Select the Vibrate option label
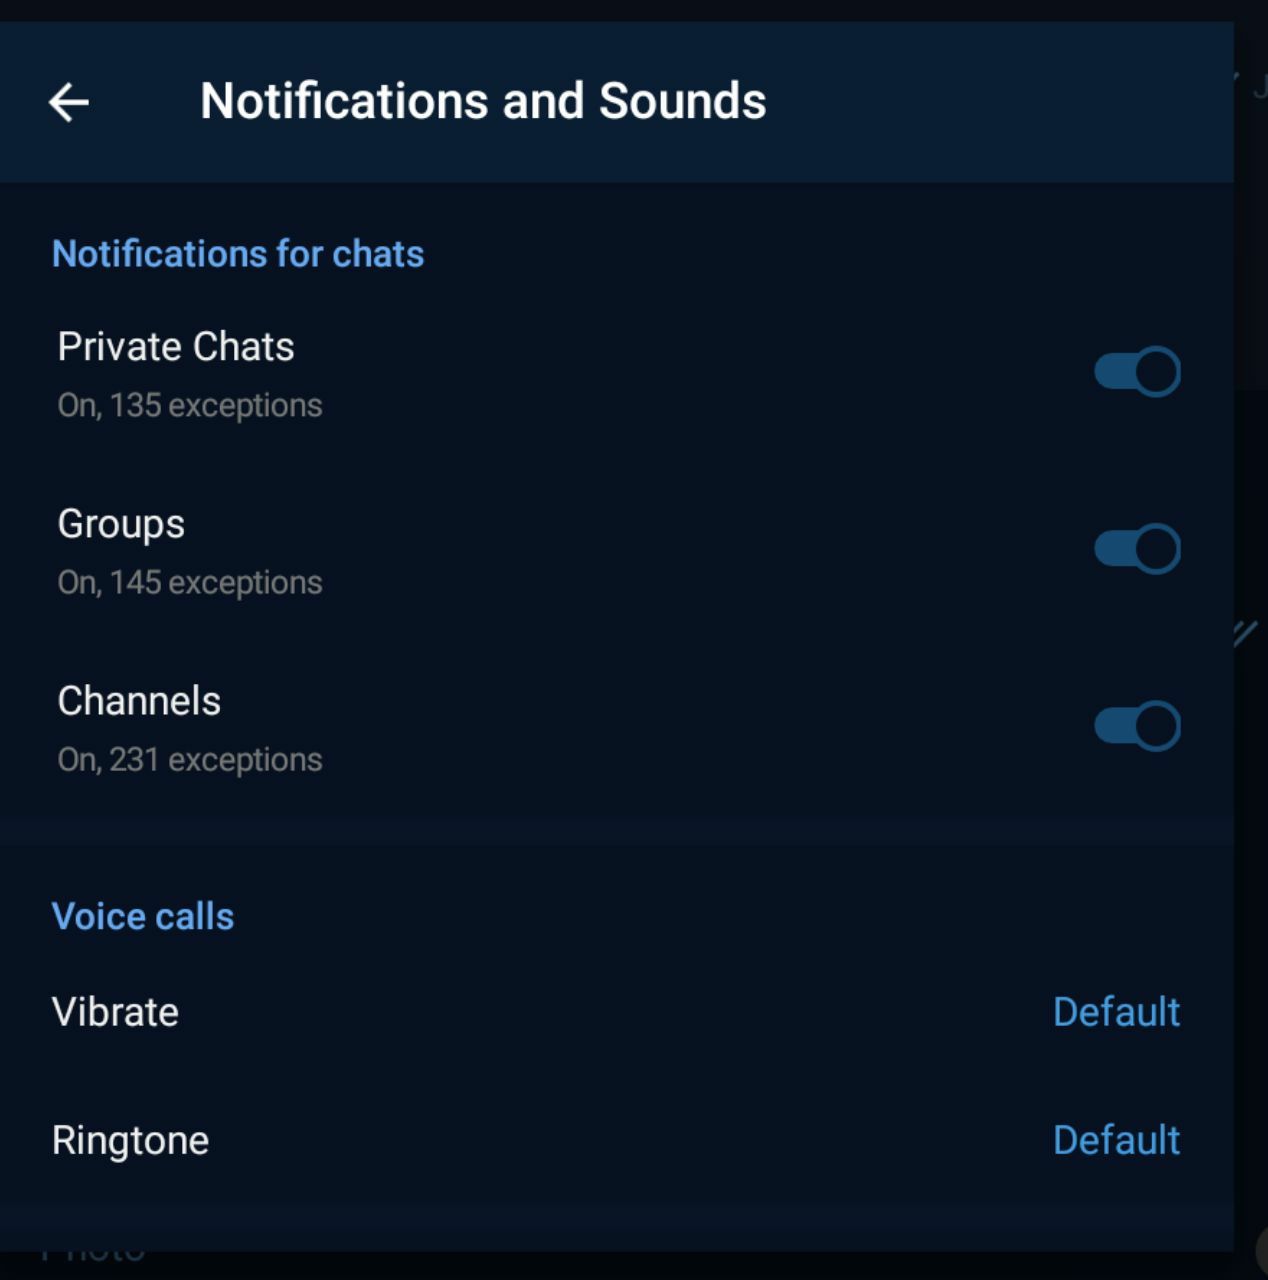Viewport: 1268px width, 1280px height. (115, 1012)
